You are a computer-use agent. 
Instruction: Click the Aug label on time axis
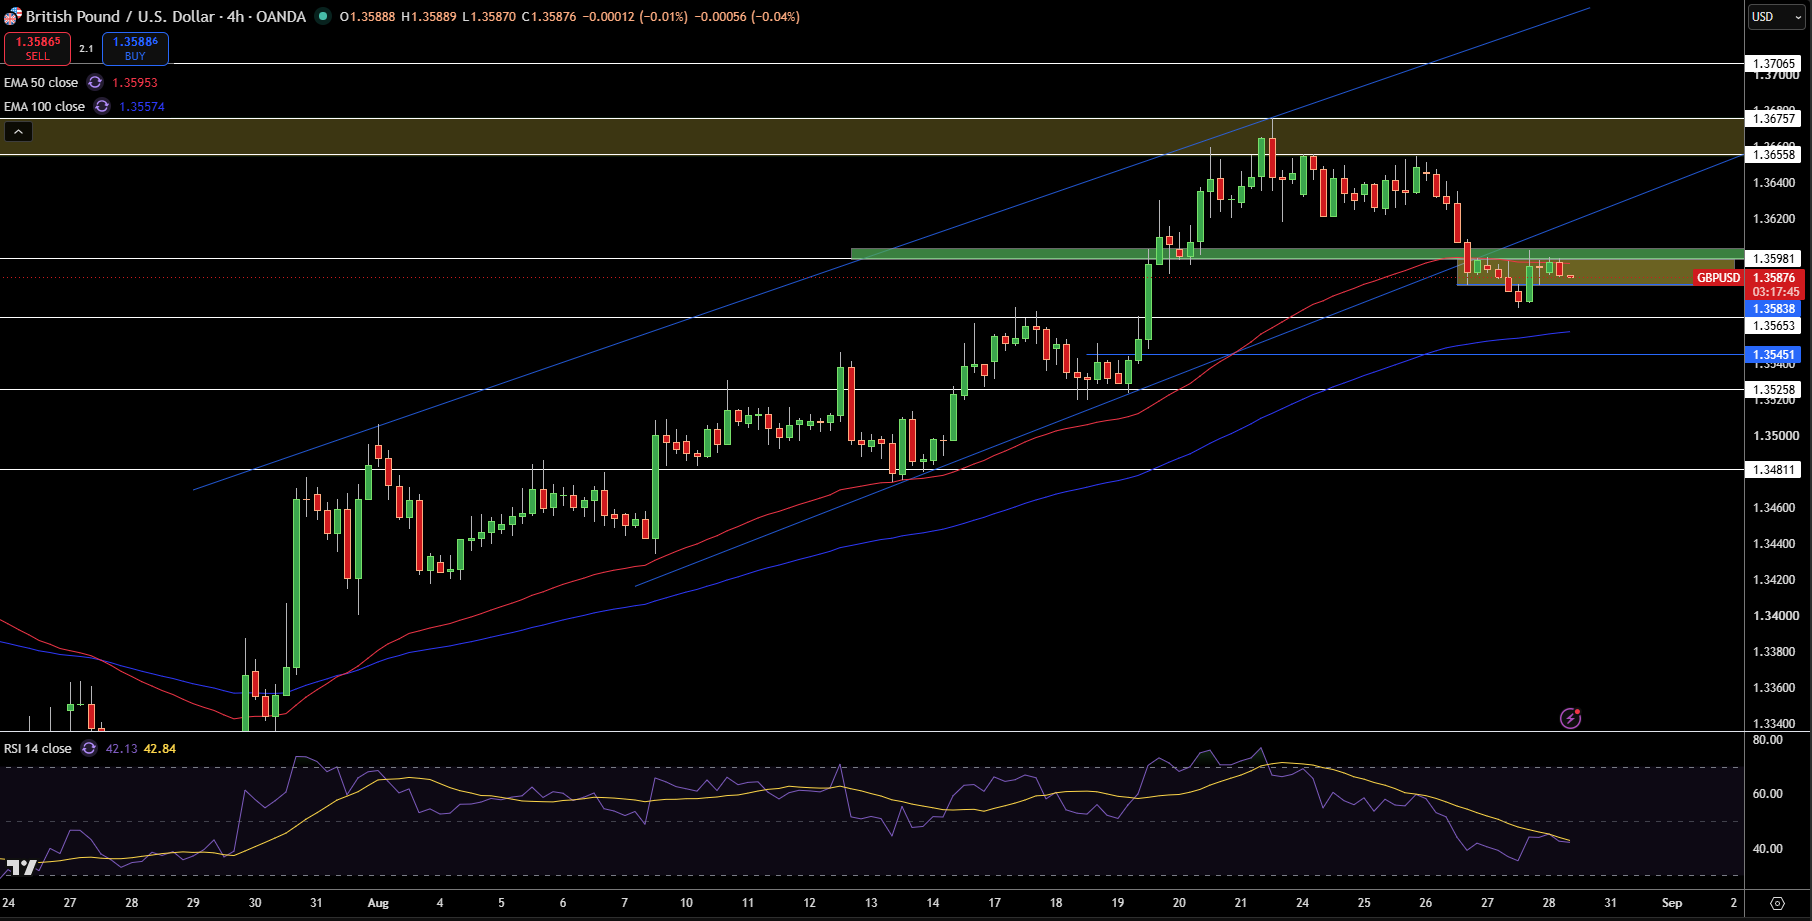coord(378,903)
